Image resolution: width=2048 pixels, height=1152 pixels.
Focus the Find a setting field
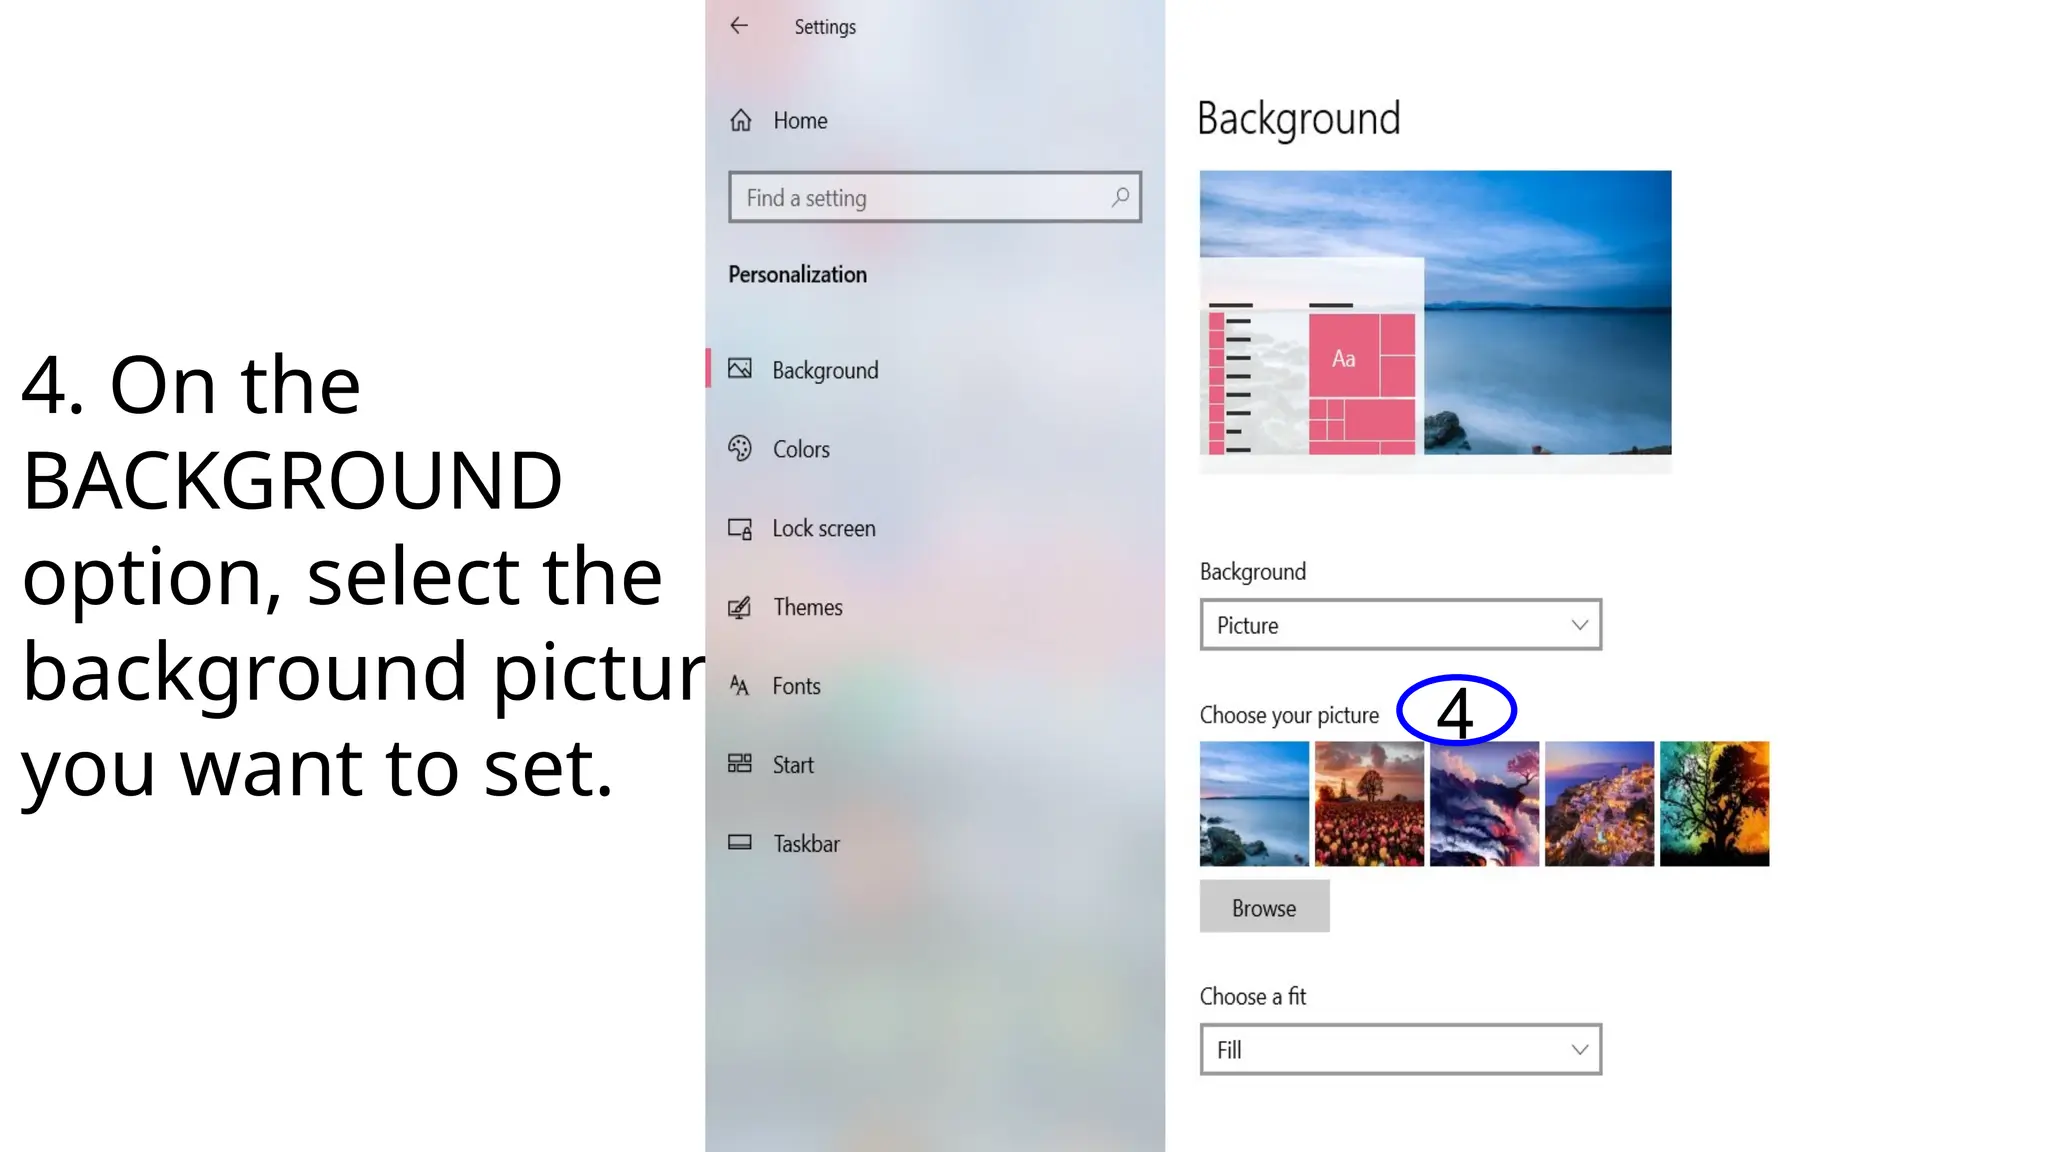coord(935,197)
